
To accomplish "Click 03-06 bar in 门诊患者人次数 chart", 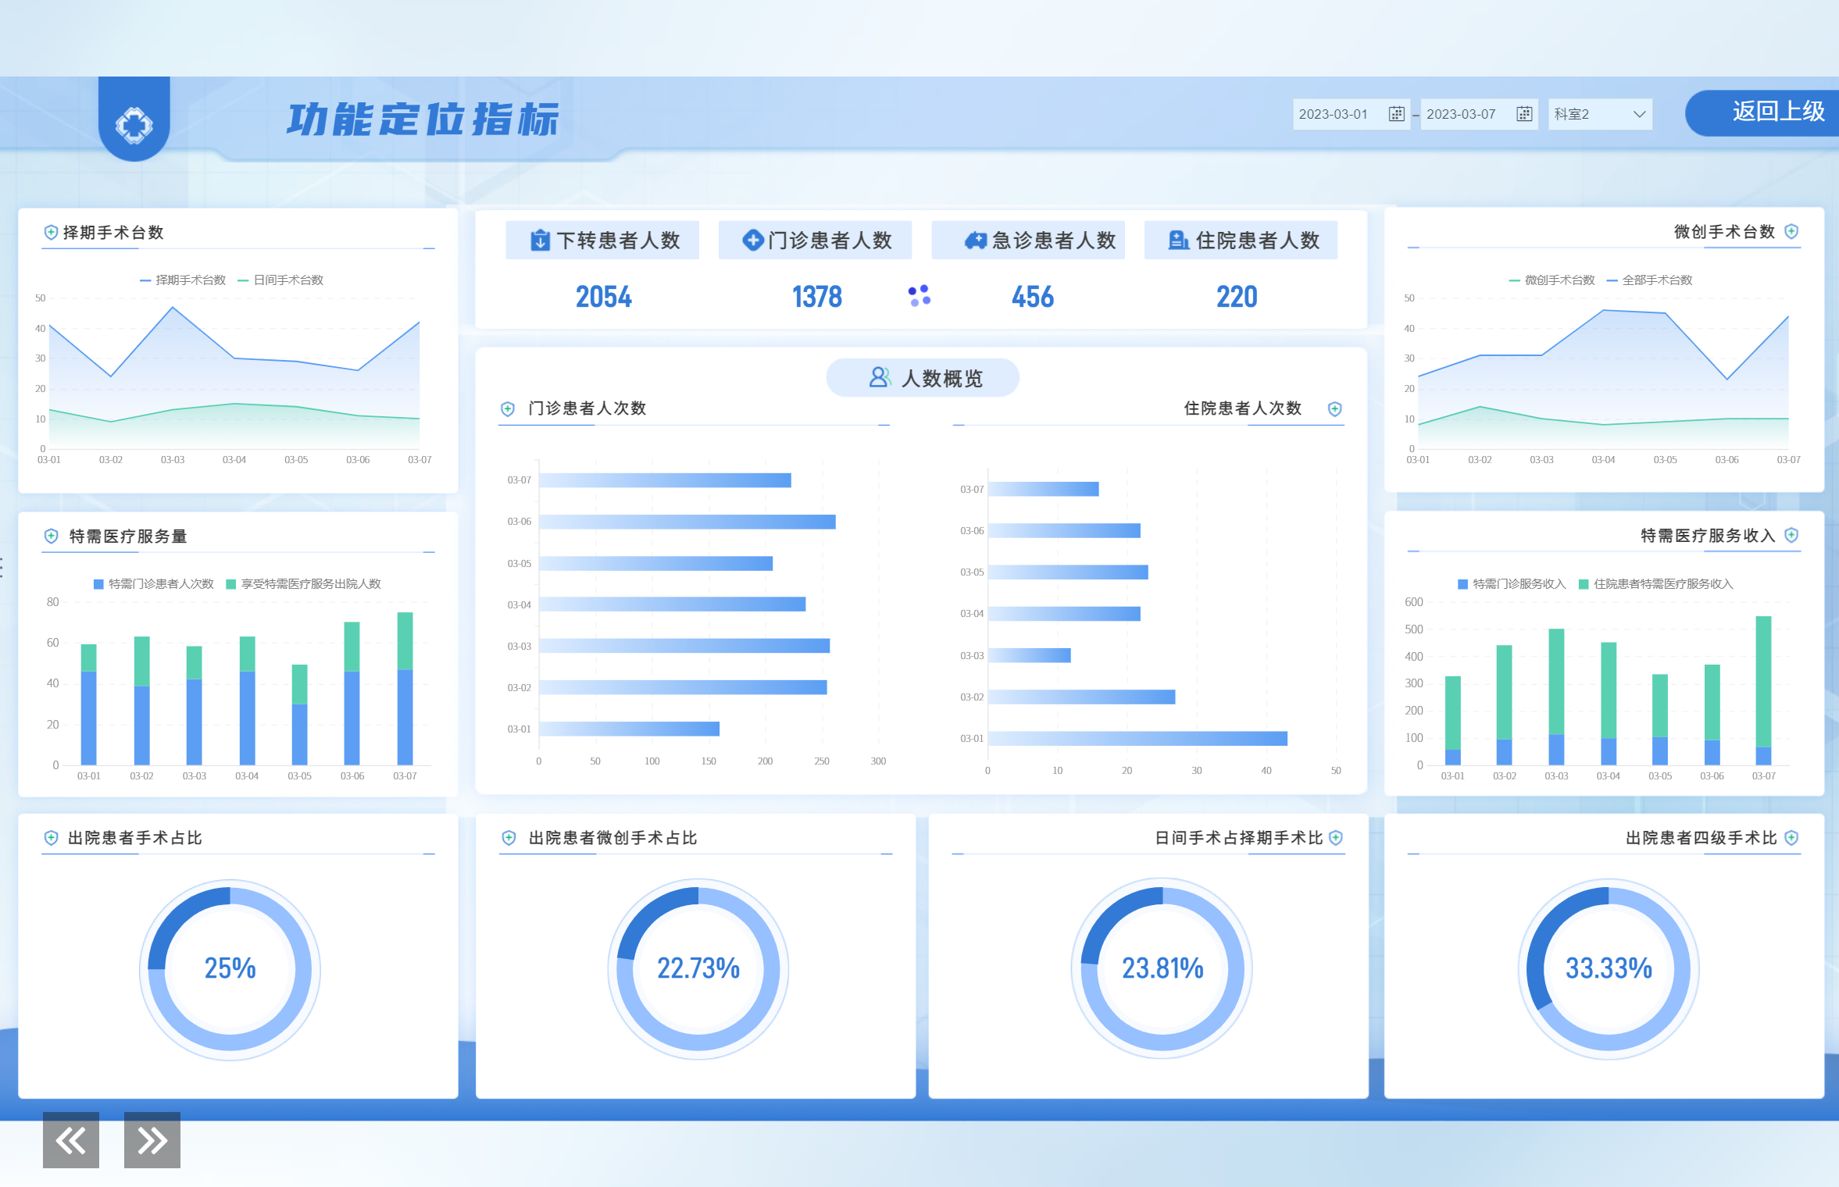I will (x=687, y=522).
